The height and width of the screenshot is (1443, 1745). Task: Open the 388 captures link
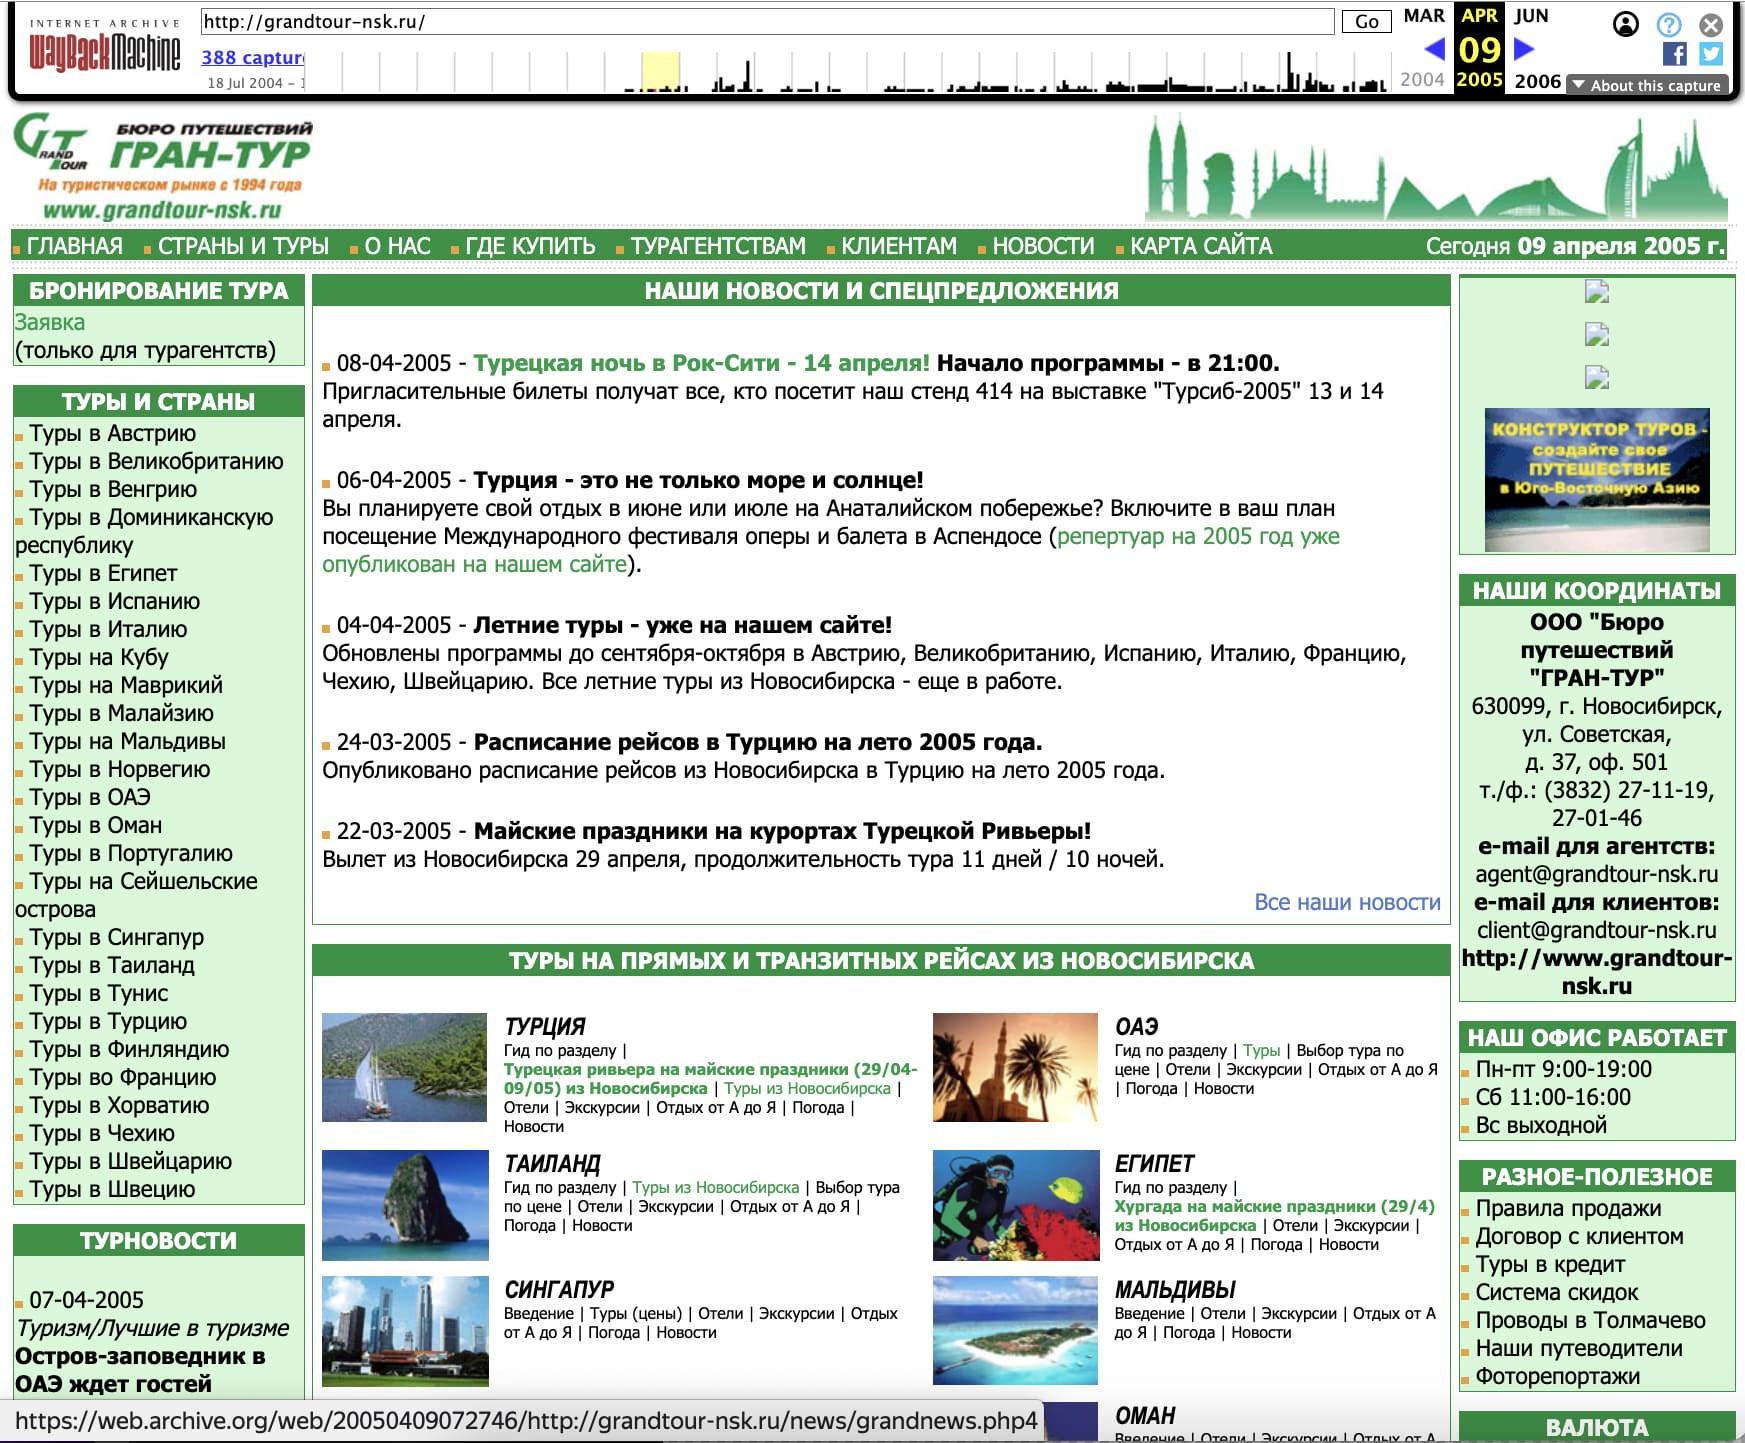(253, 58)
